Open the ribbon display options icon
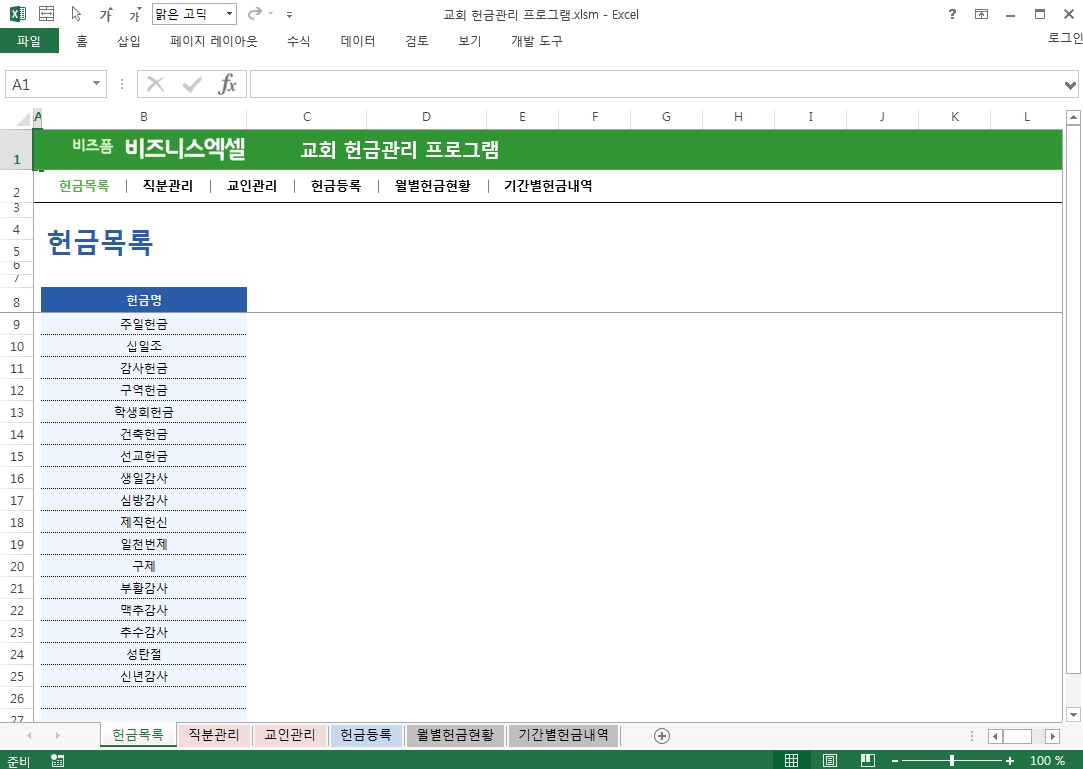 click(x=981, y=14)
